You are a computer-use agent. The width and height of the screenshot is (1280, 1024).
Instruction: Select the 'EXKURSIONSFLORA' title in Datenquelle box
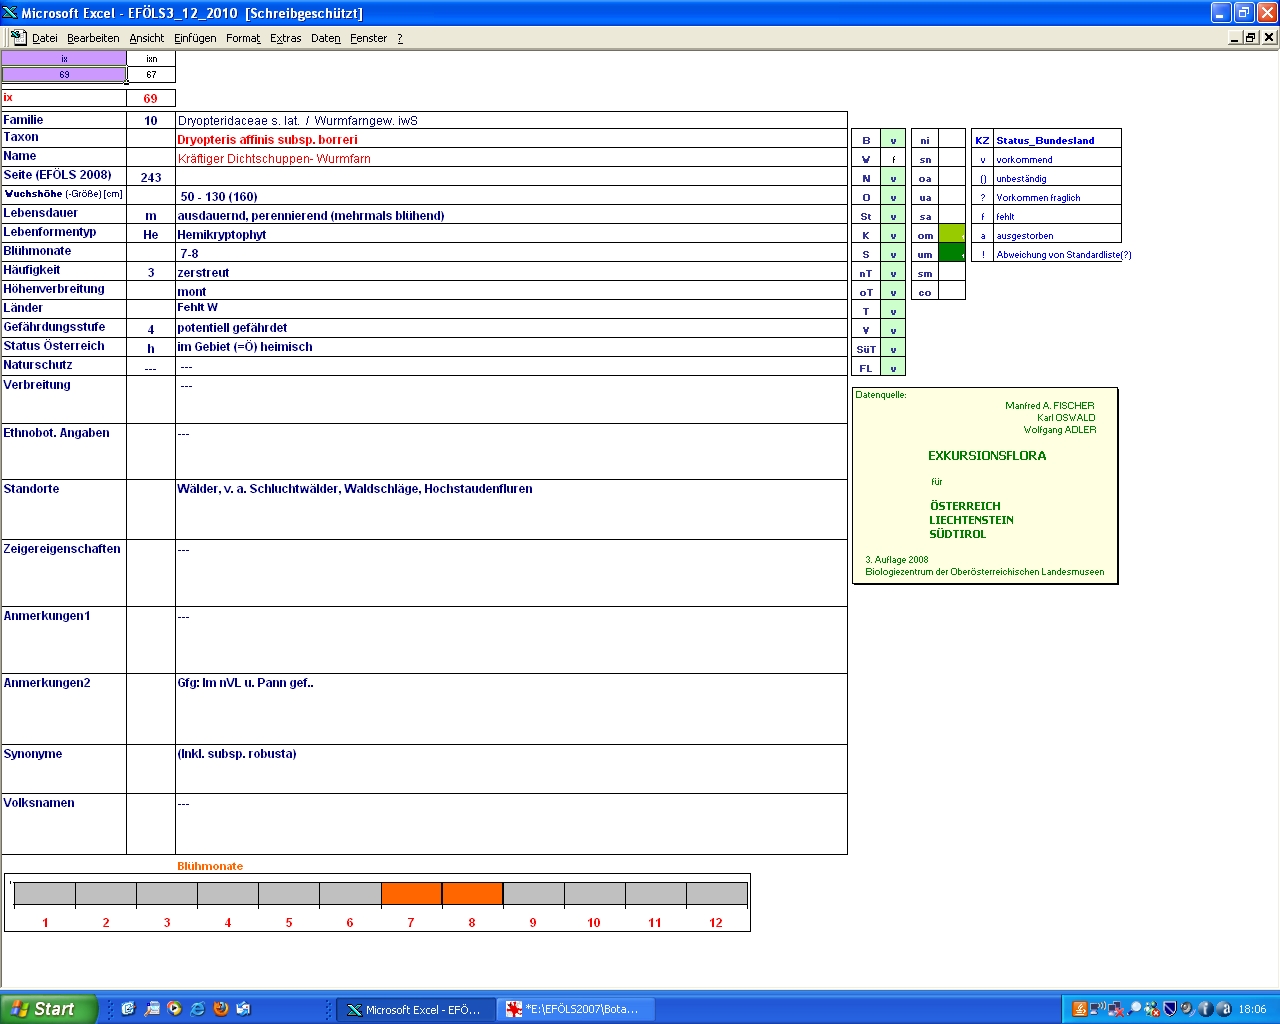click(987, 456)
